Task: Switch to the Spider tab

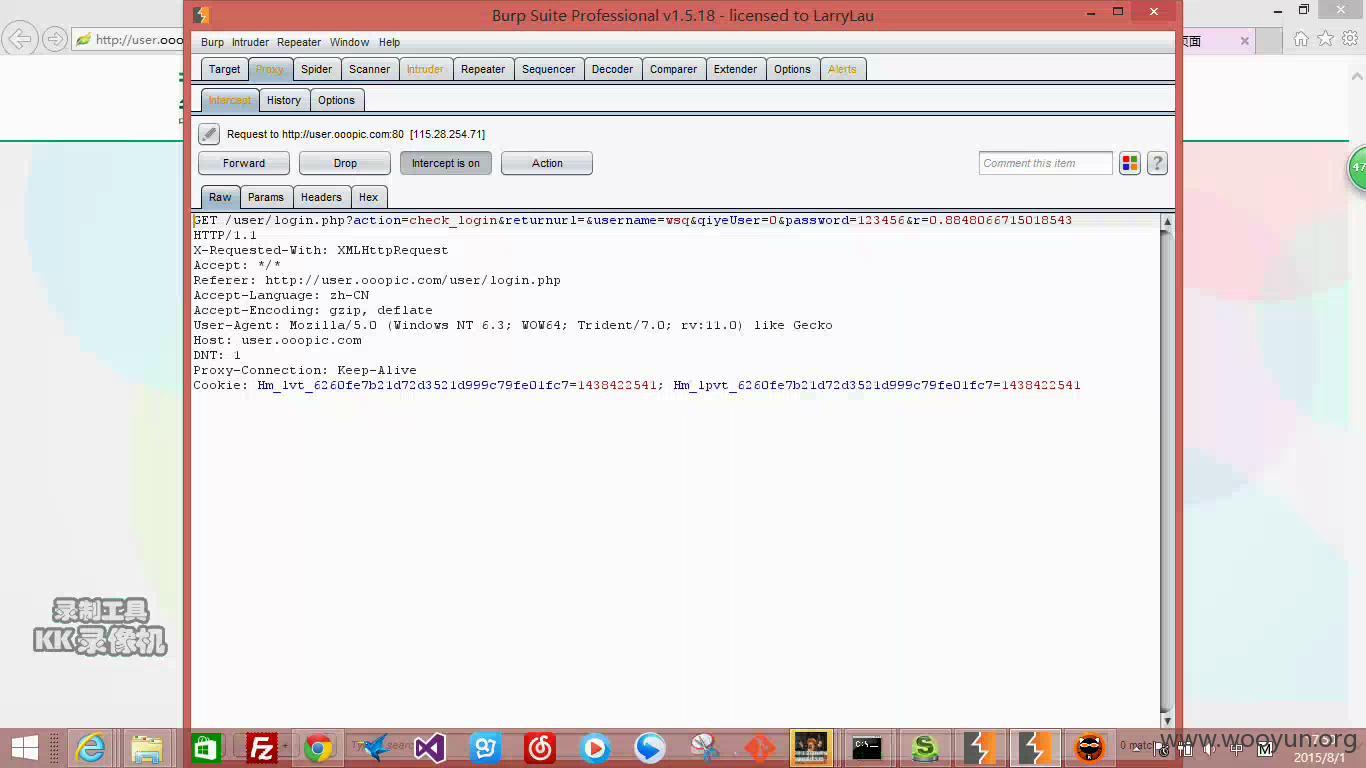Action: click(316, 69)
